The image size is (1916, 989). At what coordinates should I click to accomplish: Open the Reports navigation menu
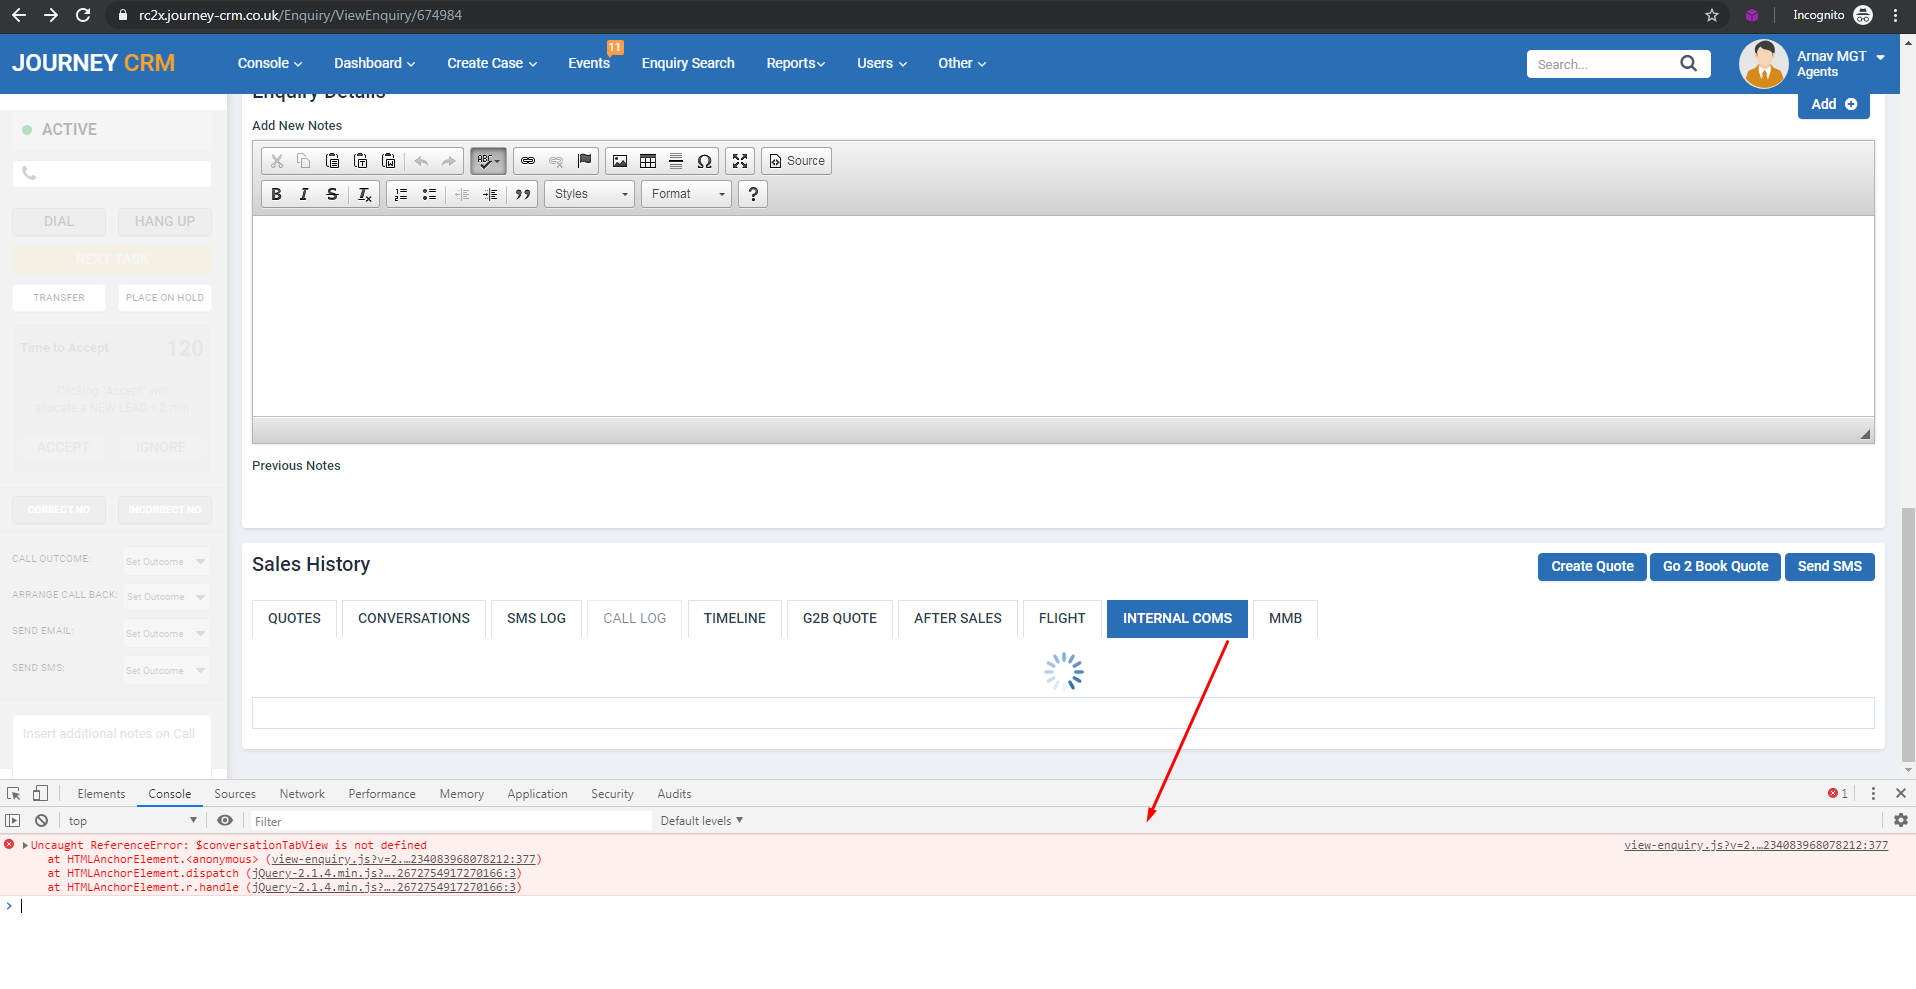tap(796, 63)
